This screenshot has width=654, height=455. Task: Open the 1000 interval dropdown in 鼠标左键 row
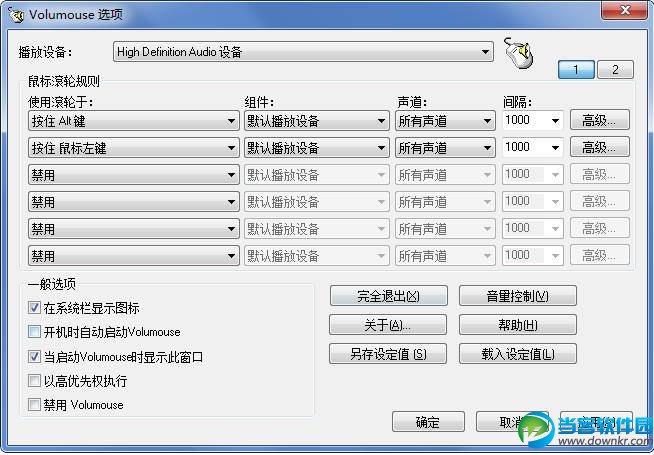click(x=533, y=147)
